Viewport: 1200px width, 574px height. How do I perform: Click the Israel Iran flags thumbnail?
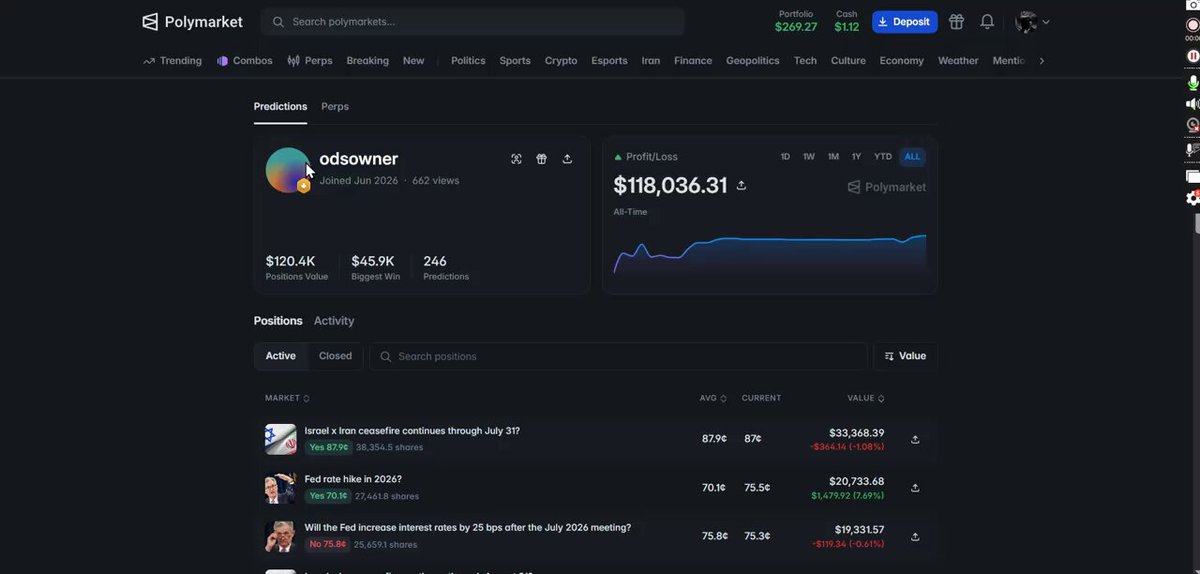[280, 439]
